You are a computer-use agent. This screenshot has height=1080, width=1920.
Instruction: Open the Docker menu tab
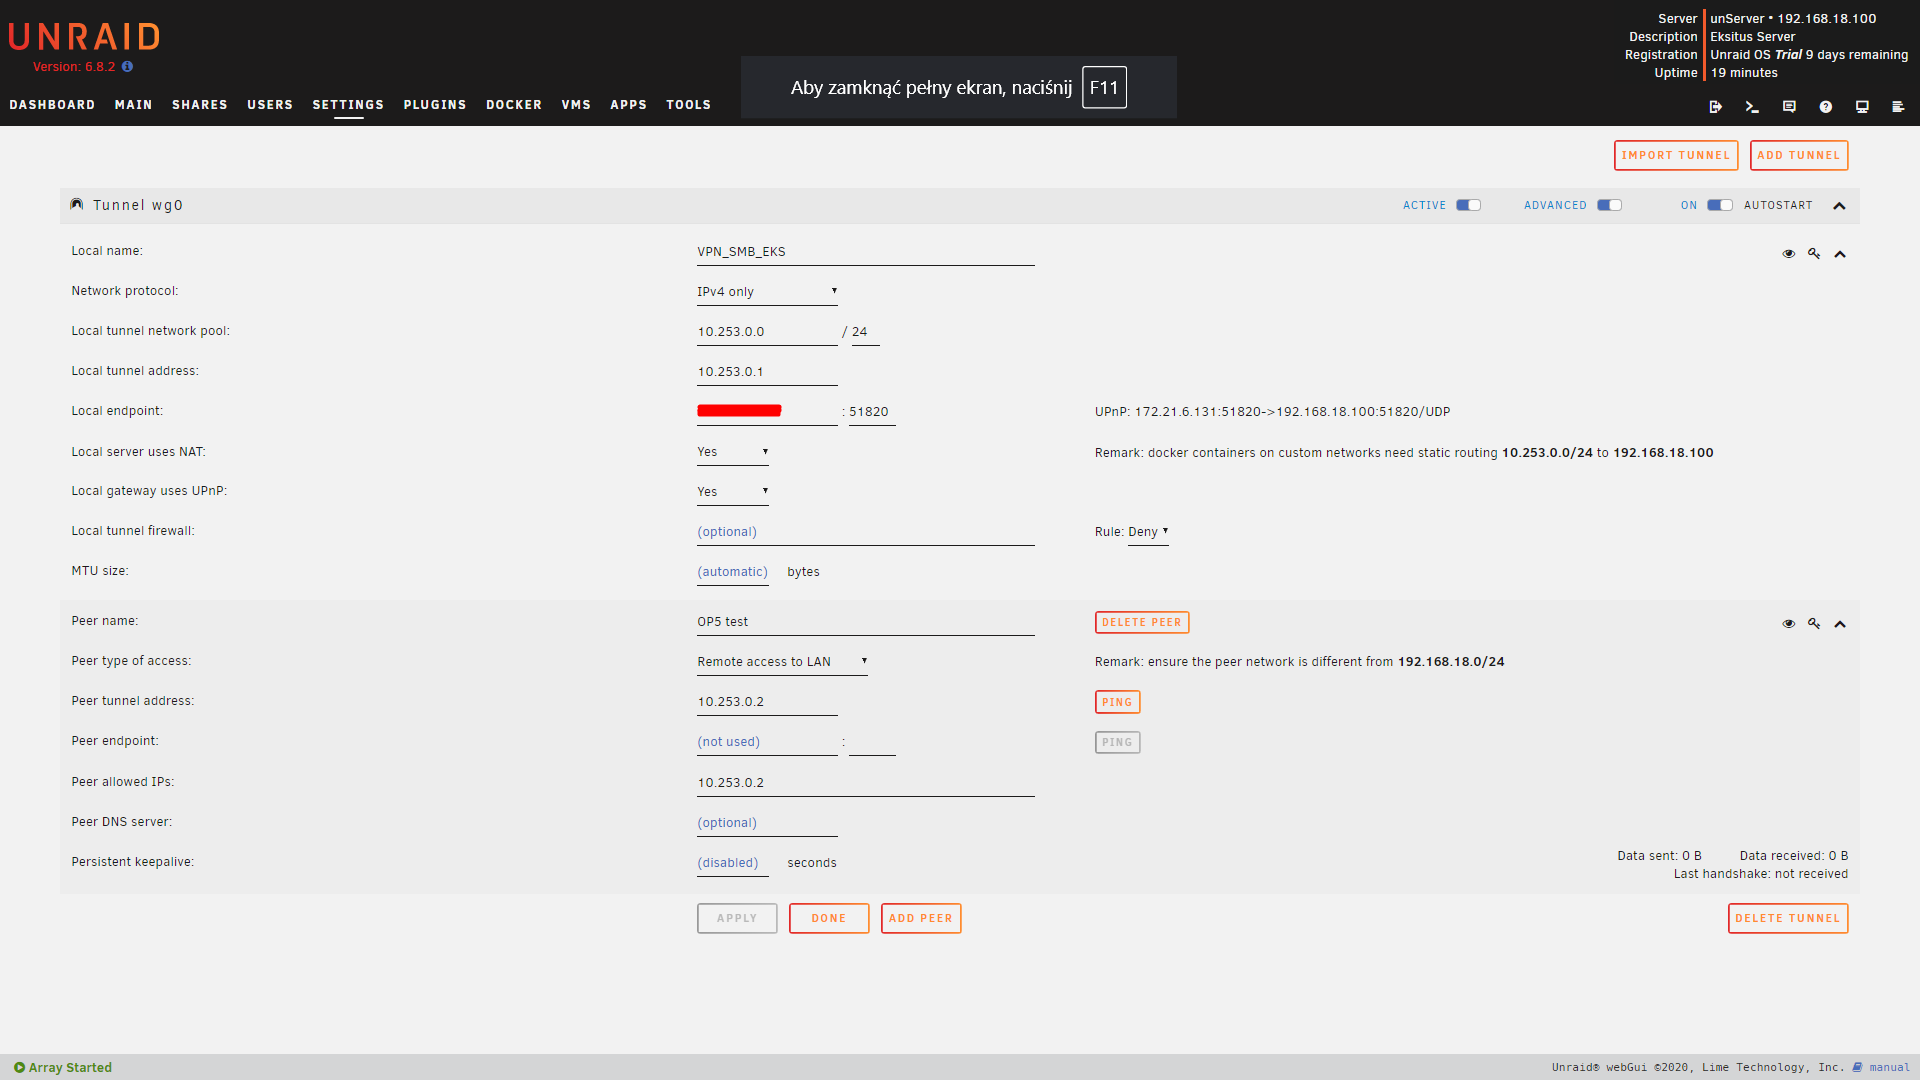(x=514, y=105)
